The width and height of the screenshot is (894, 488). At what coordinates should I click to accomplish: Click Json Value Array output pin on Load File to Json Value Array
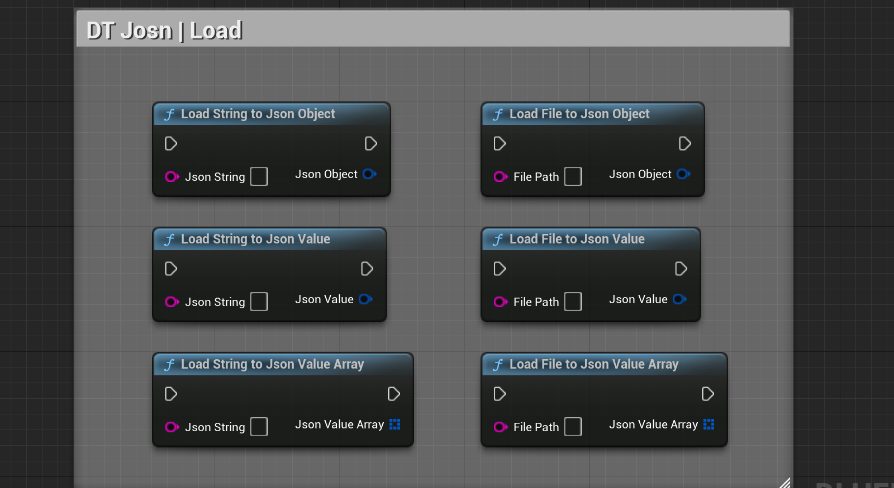[x=708, y=424]
